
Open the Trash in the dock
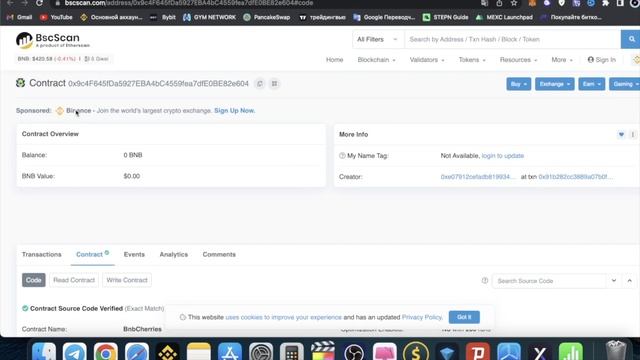pos(616,351)
